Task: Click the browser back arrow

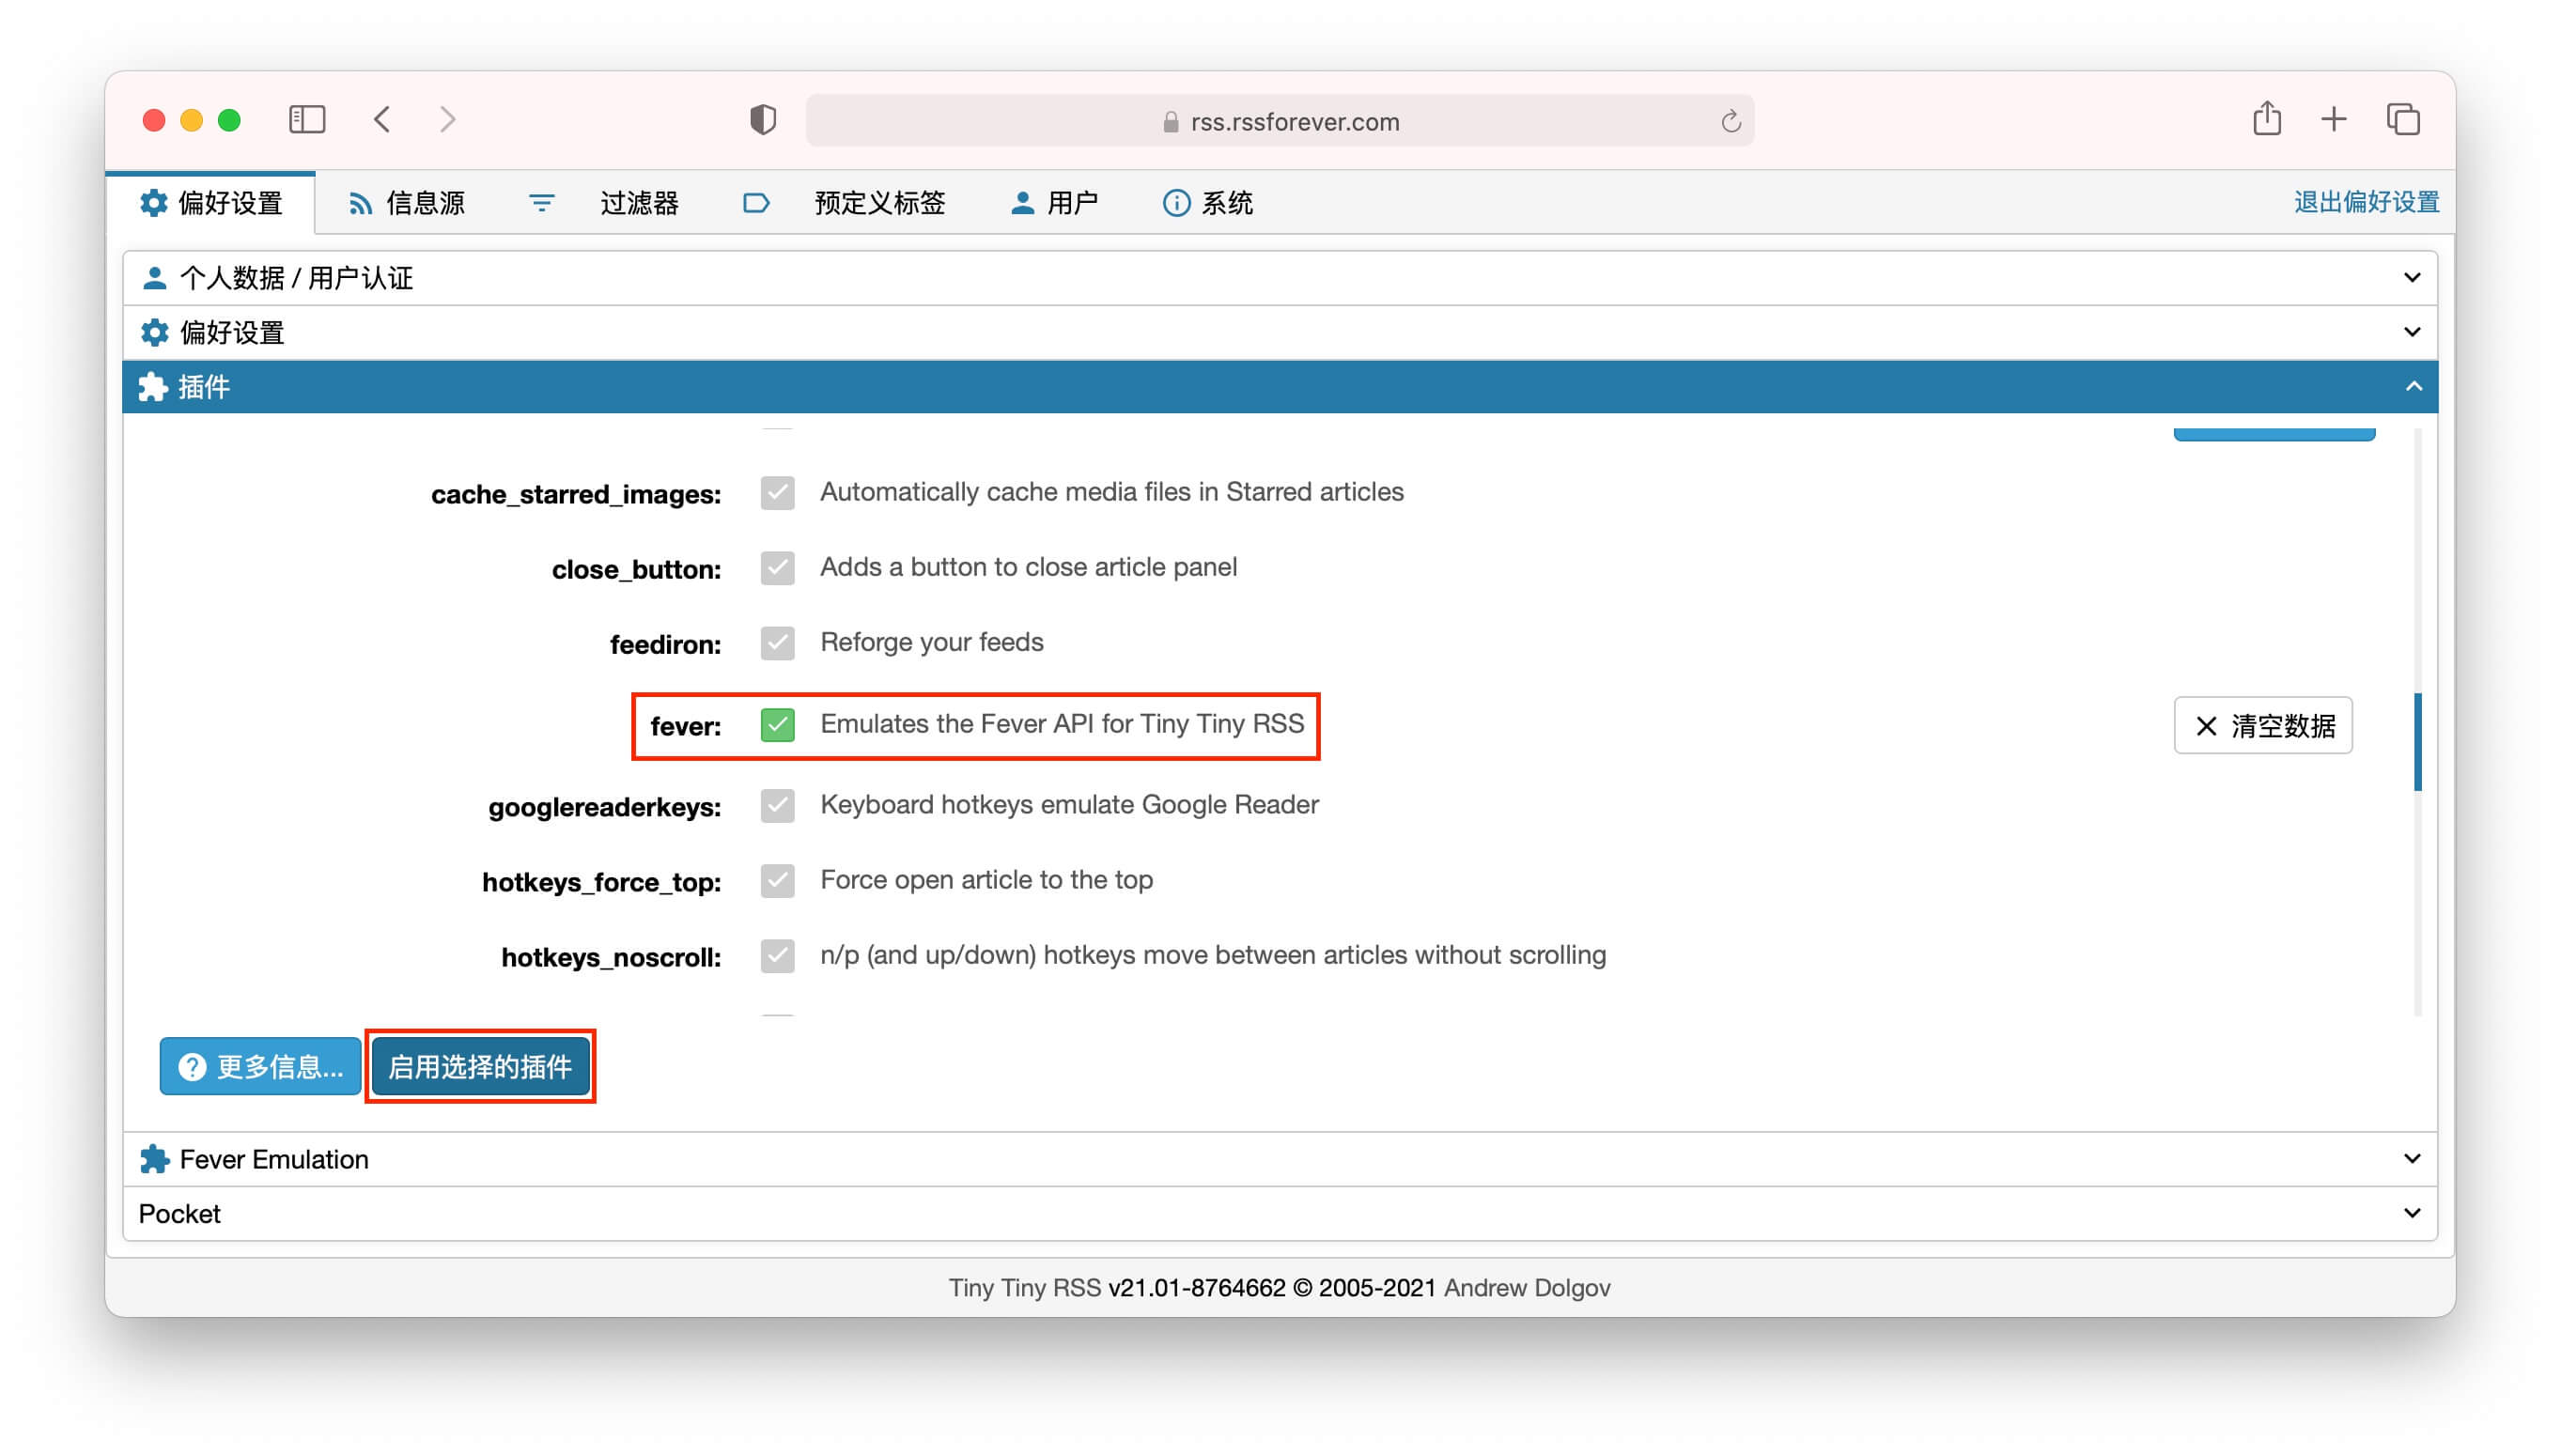Action: click(382, 120)
